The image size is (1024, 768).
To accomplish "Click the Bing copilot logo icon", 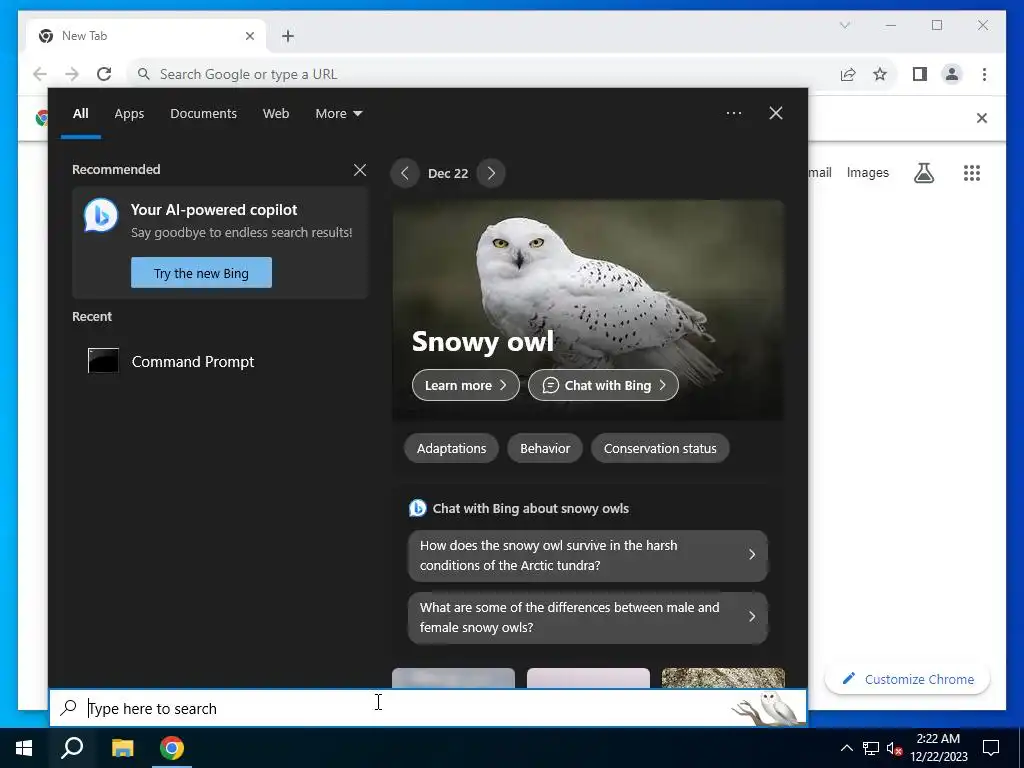I will 101,215.
